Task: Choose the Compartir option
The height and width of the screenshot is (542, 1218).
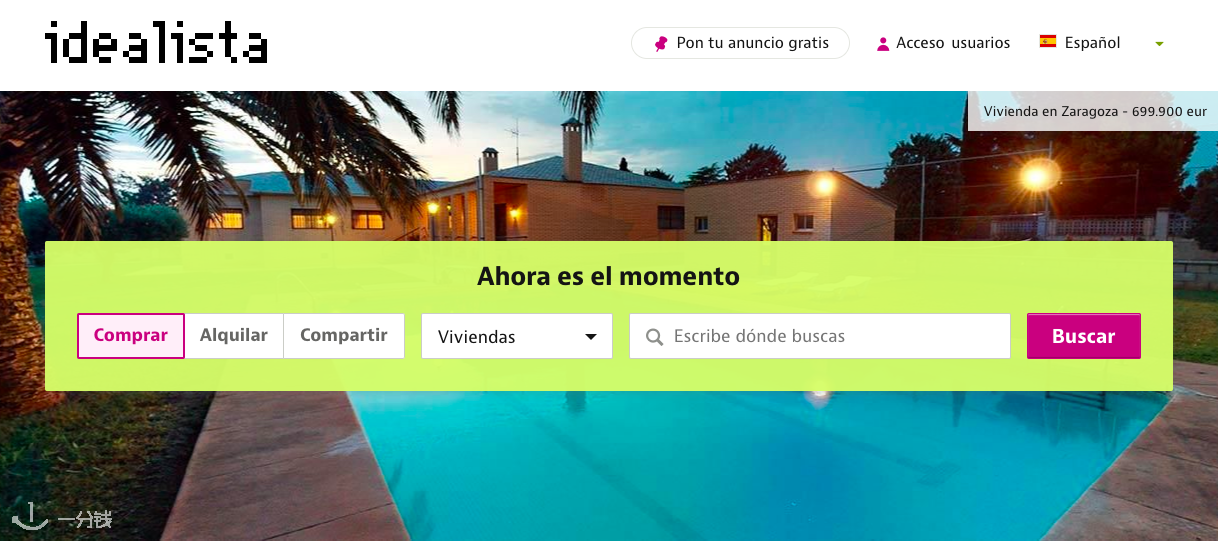Action: point(344,336)
